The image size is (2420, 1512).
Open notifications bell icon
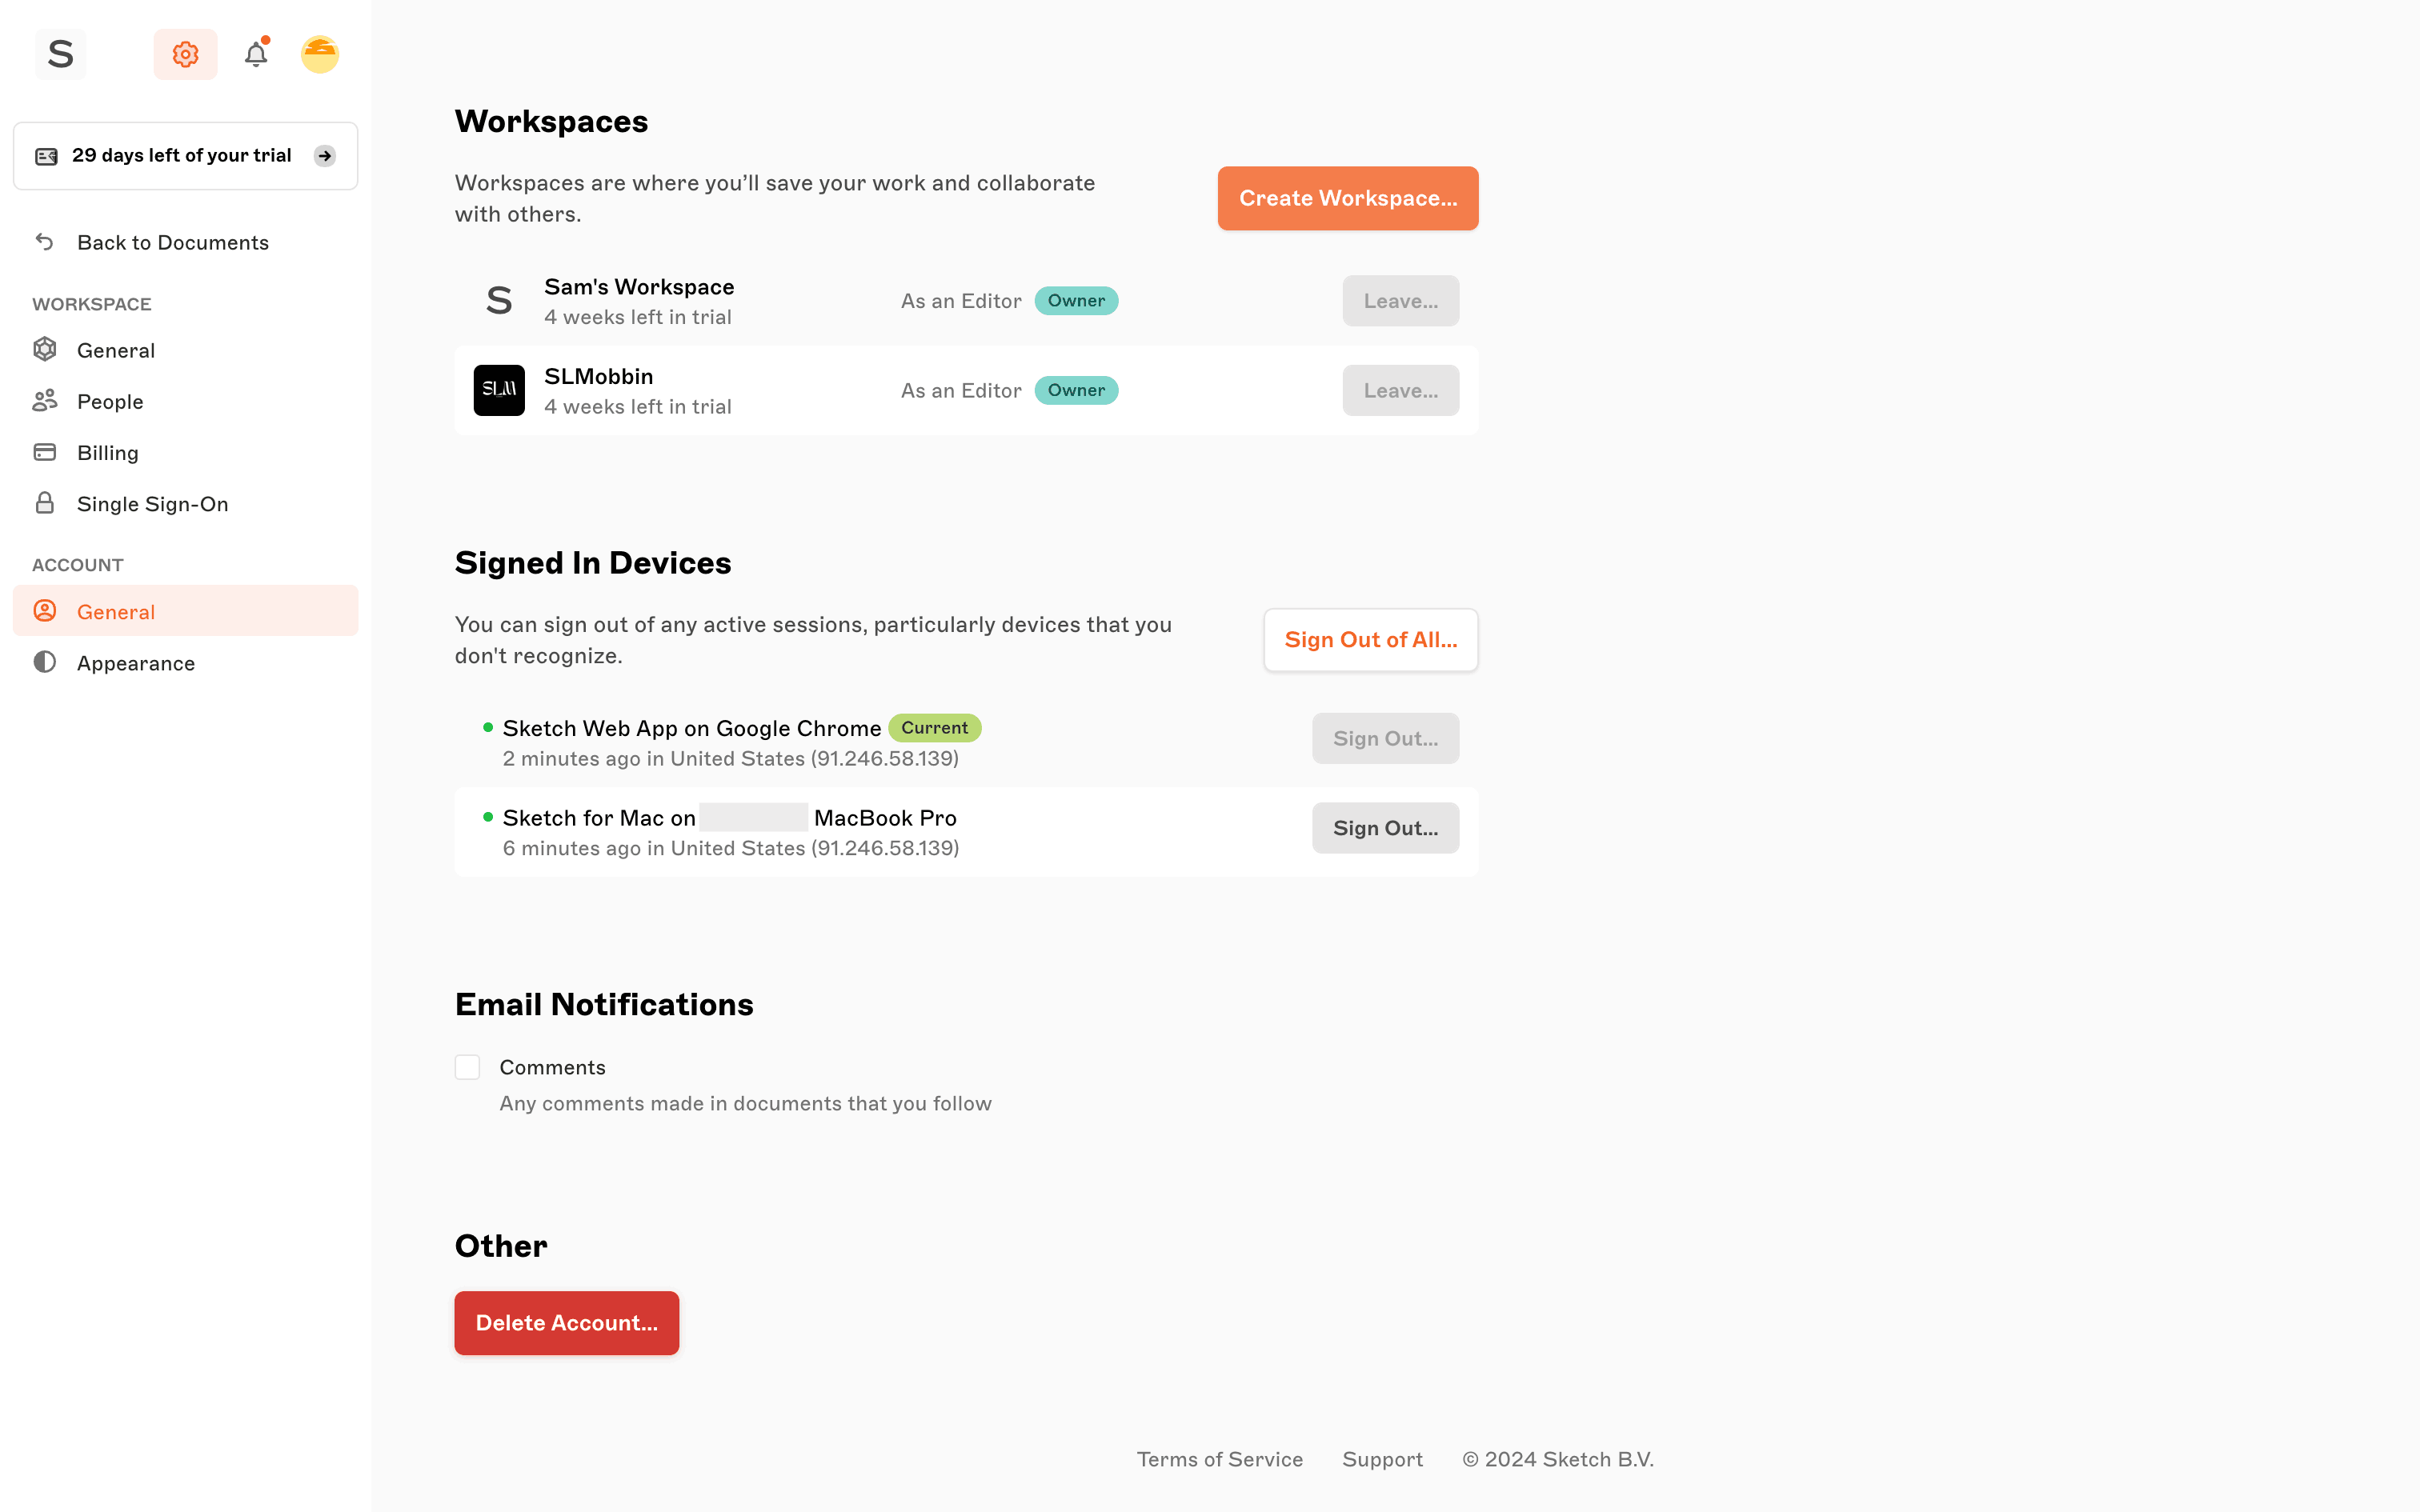tap(256, 54)
